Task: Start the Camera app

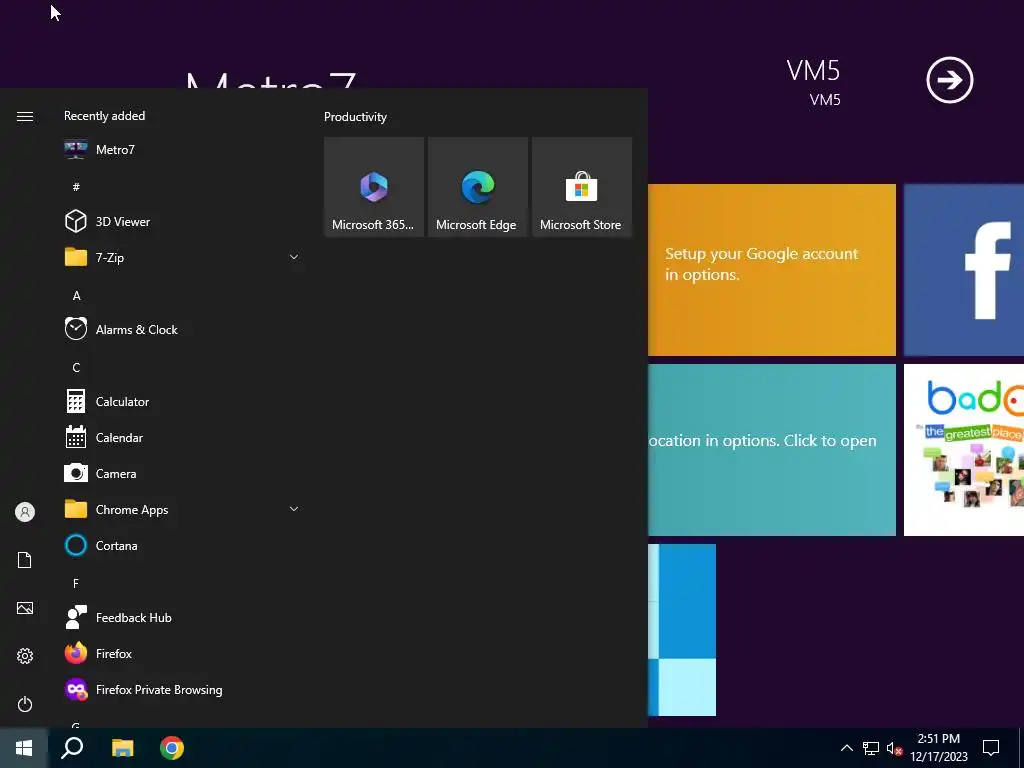Action: click(x=181, y=473)
